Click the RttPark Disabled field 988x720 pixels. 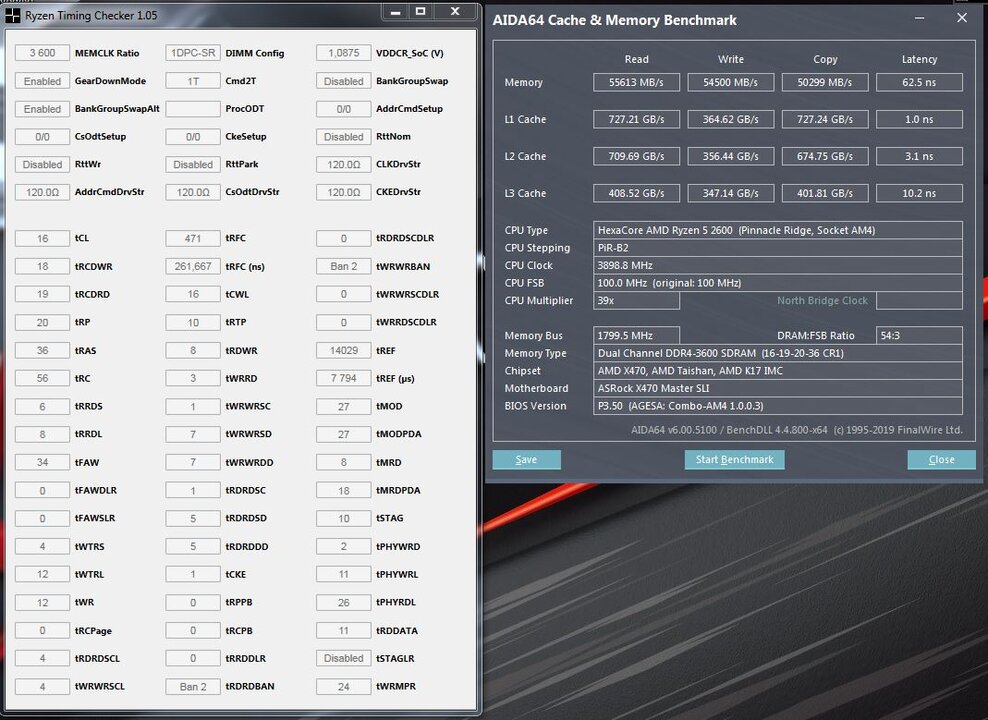193,164
